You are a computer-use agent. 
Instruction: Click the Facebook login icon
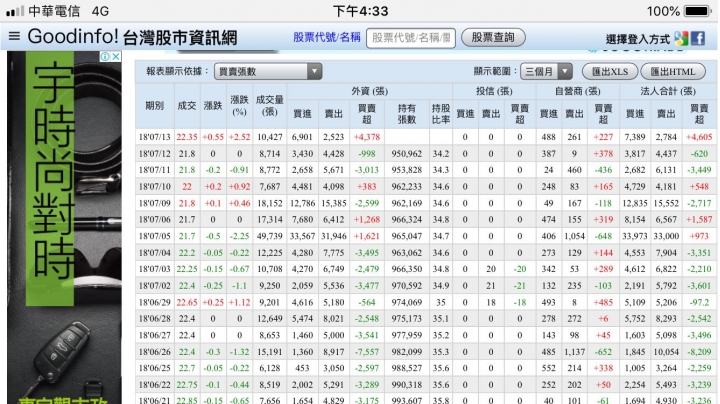(698, 38)
